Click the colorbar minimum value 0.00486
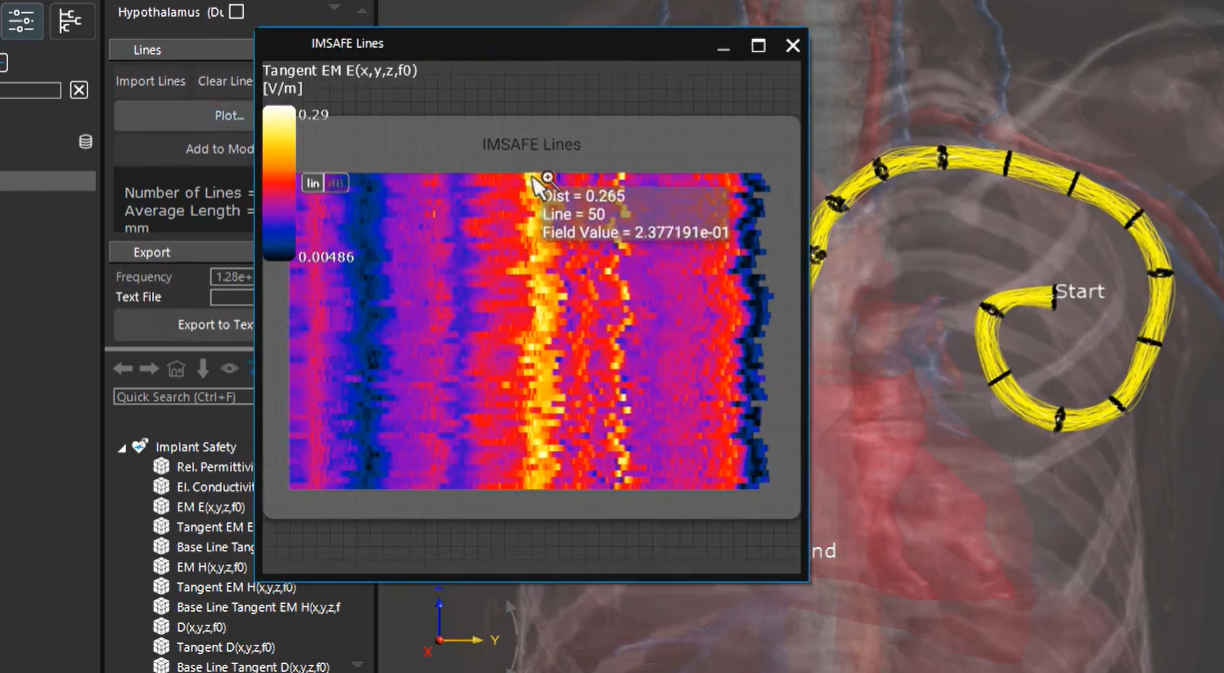The width and height of the screenshot is (1224, 673). click(325, 257)
